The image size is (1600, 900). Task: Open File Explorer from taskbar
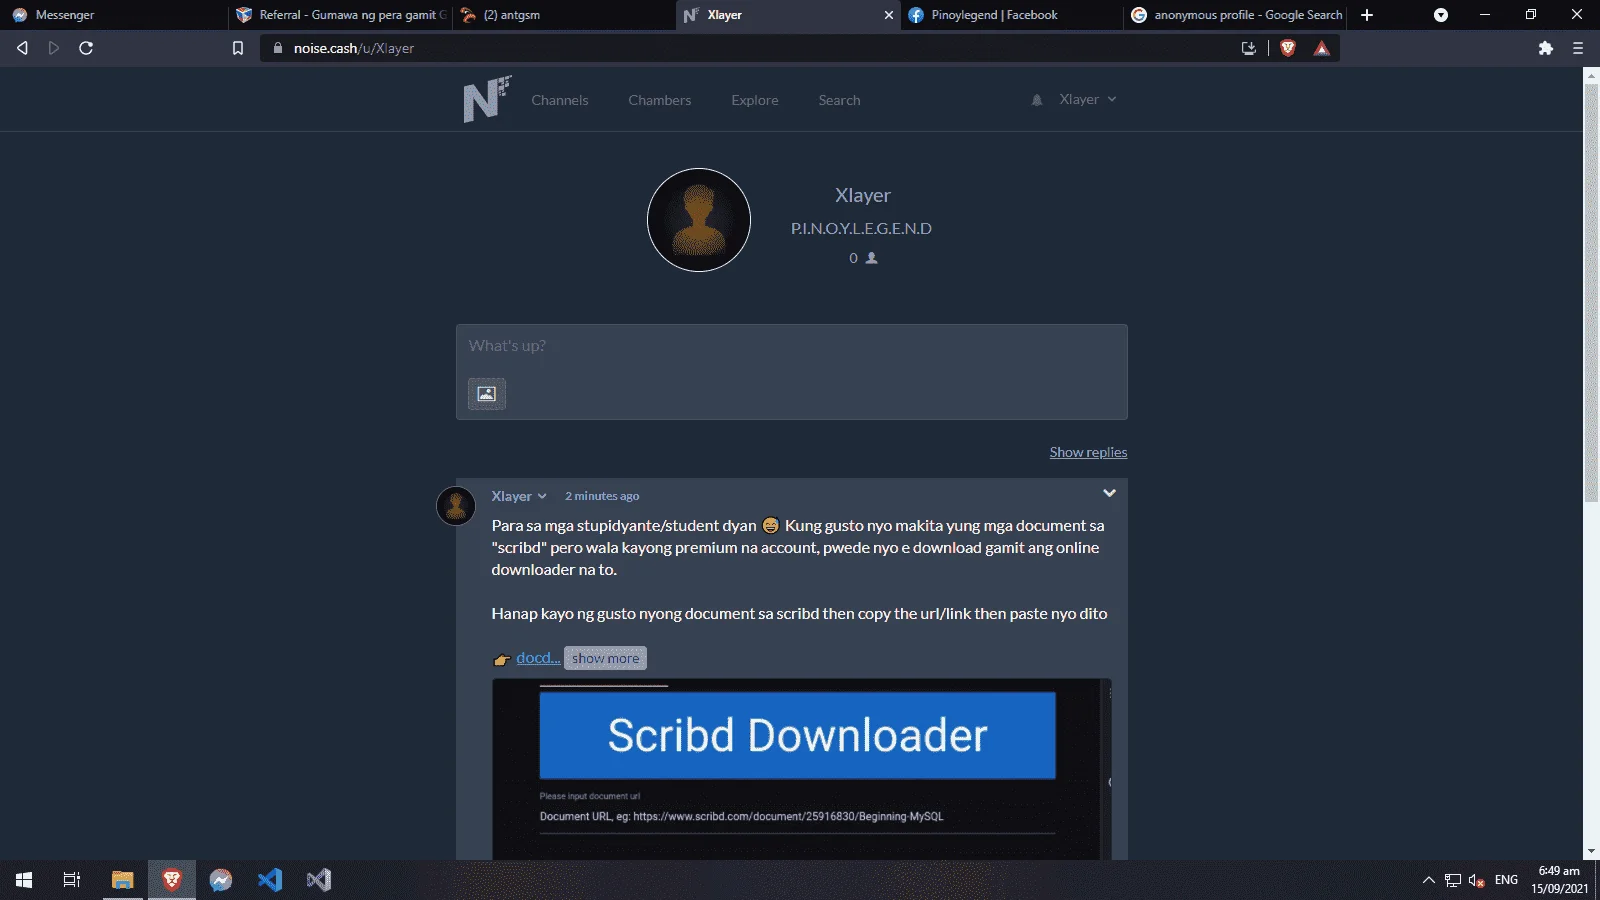122,880
